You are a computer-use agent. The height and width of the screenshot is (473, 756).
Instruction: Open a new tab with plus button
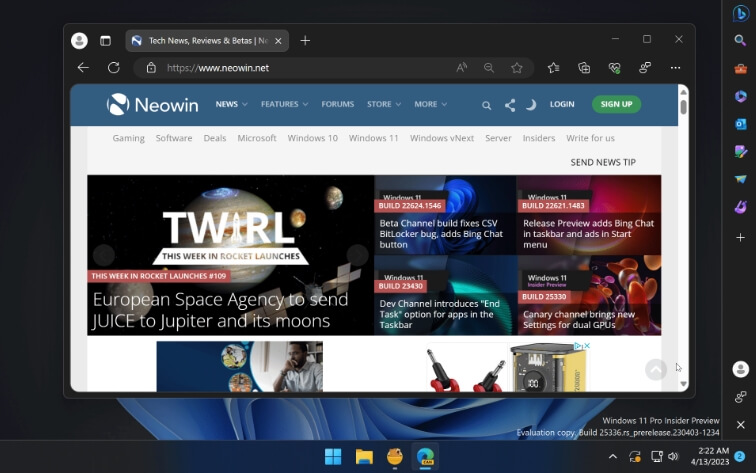pos(305,41)
